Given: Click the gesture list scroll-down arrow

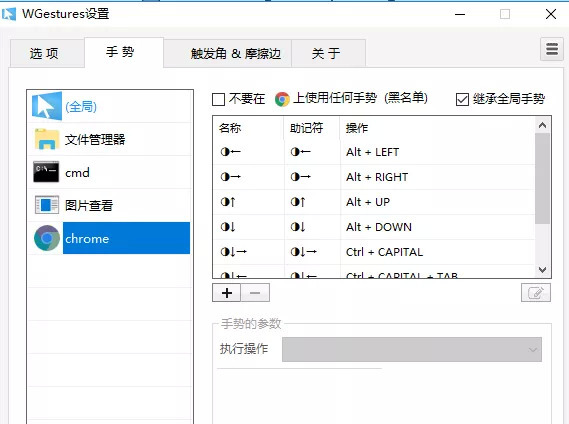Looking at the screenshot, I should [543, 270].
